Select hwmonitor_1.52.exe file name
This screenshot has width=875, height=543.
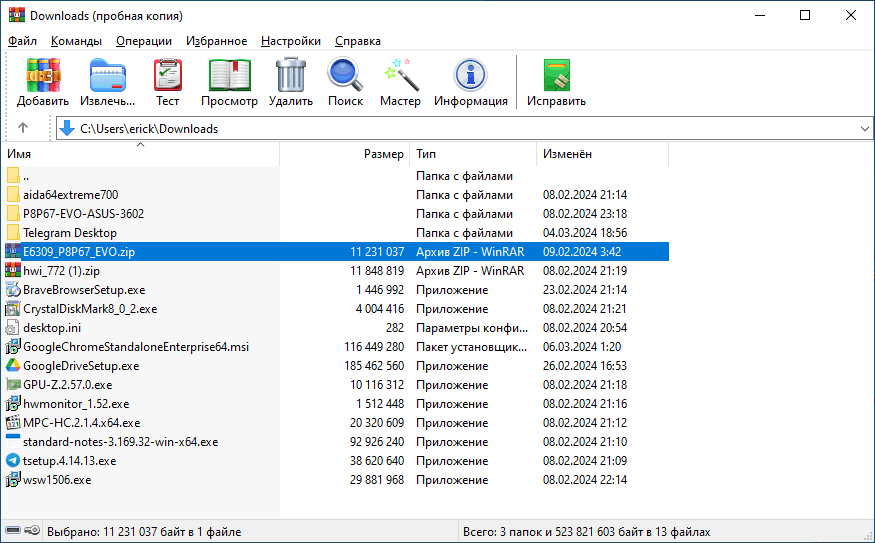click(x=76, y=403)
